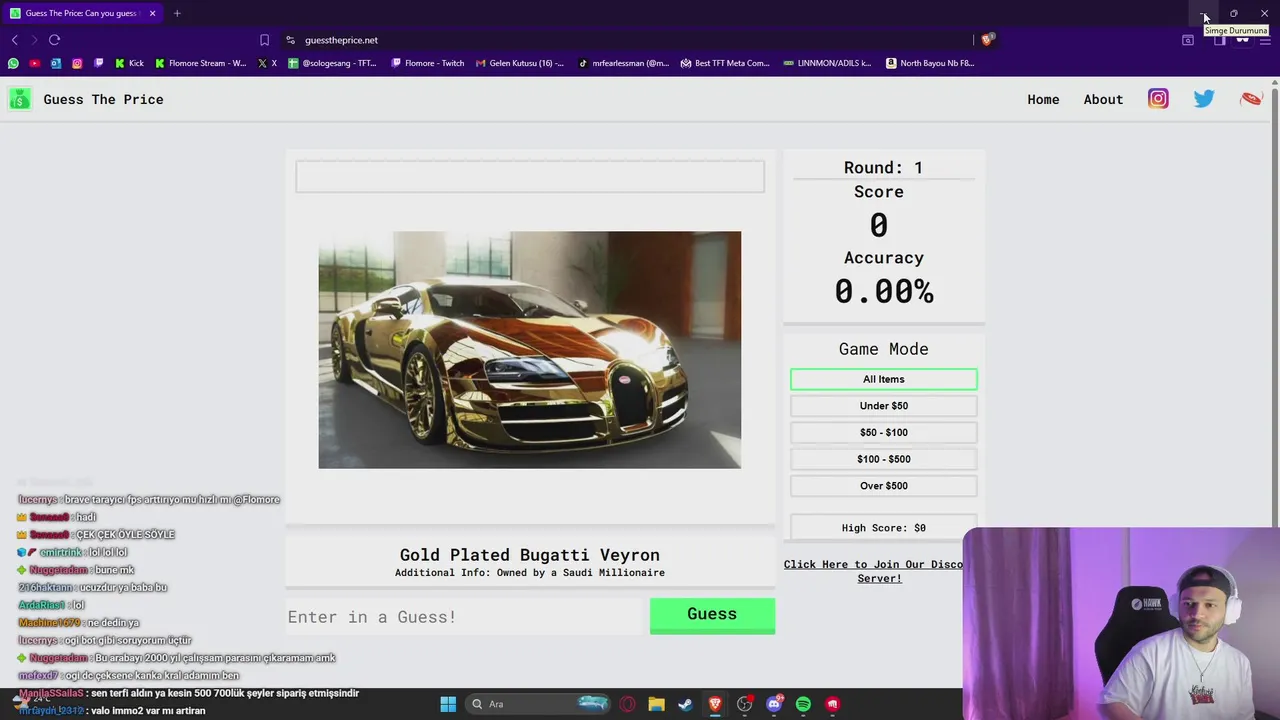Open a new browser tab
This screenshot has height=720, width=1280.
pyautogui.click(x=177, y=13)
